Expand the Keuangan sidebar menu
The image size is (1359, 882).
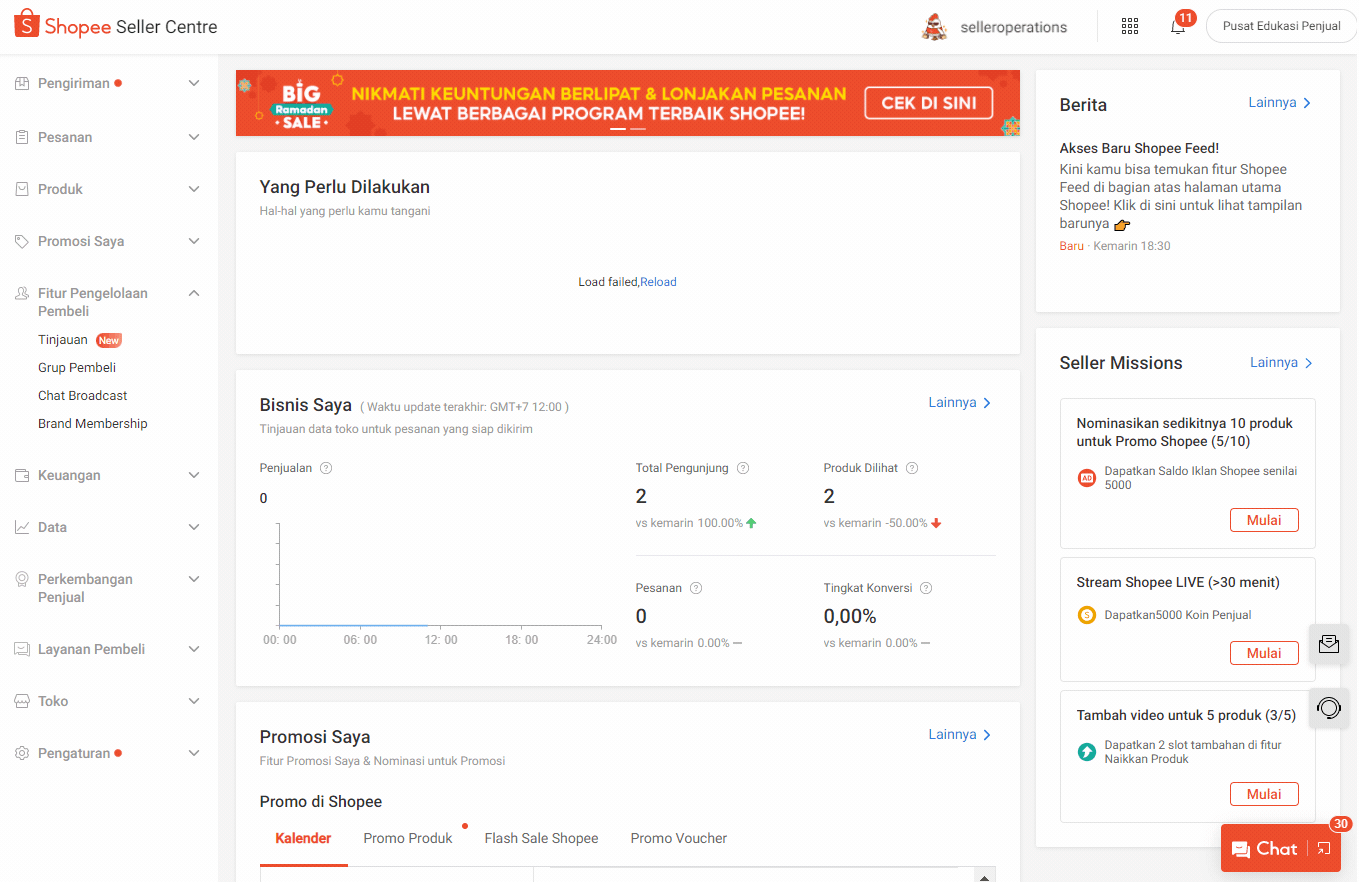click(193, 475)
